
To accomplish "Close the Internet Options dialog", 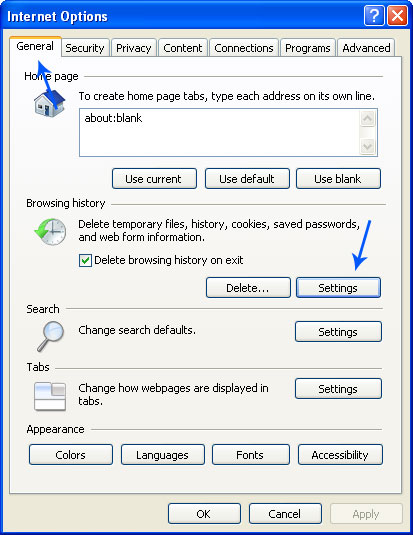I will pyautogui.click(x=397, y=16).
